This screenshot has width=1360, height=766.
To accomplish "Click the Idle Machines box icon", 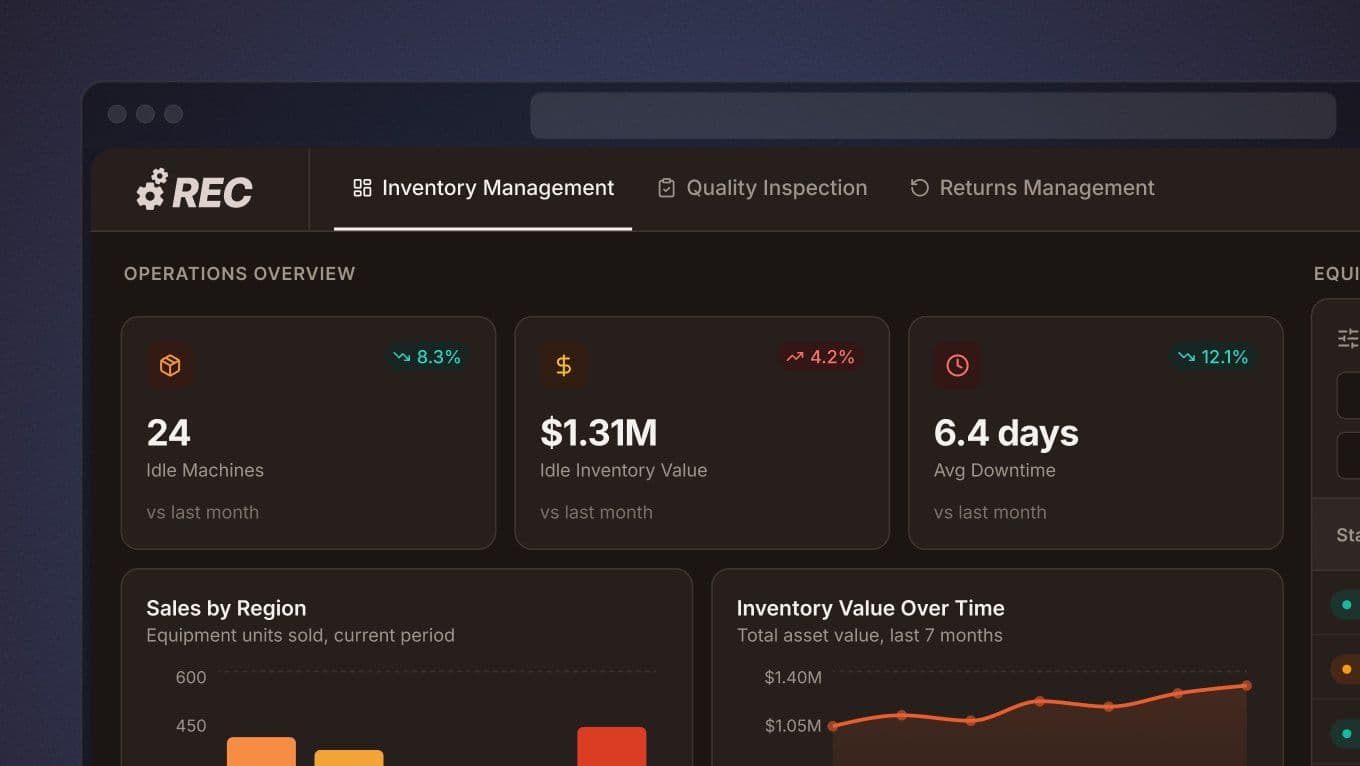I will coord(170,366).
